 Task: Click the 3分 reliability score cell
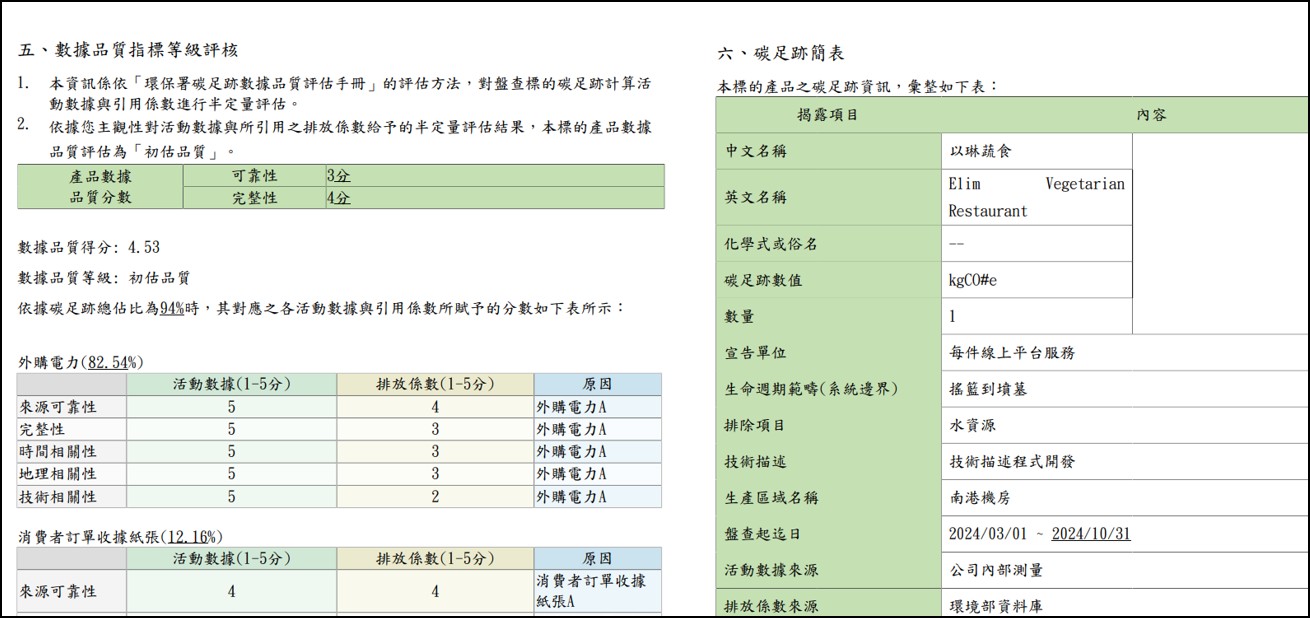(x=339, y=176)
